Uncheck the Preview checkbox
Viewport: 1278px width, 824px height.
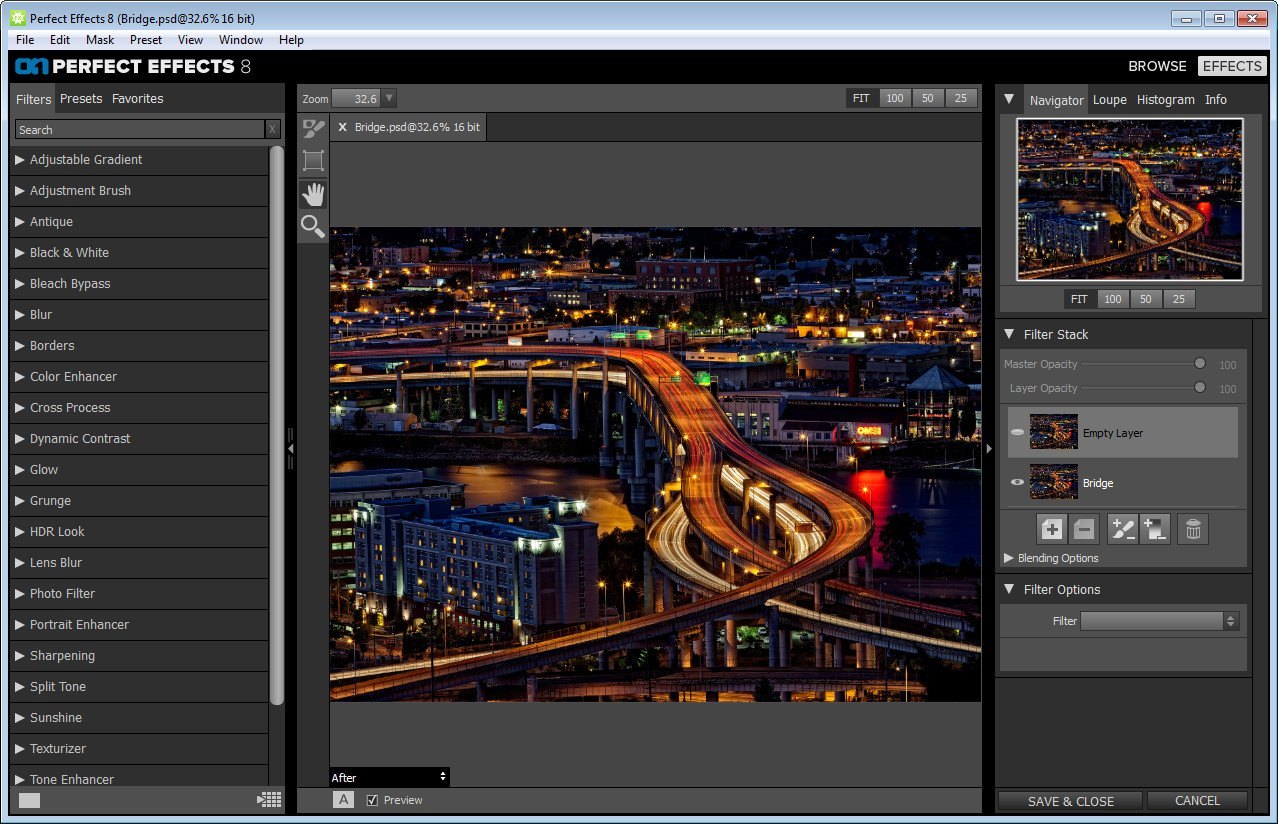(x=372, y=800)
